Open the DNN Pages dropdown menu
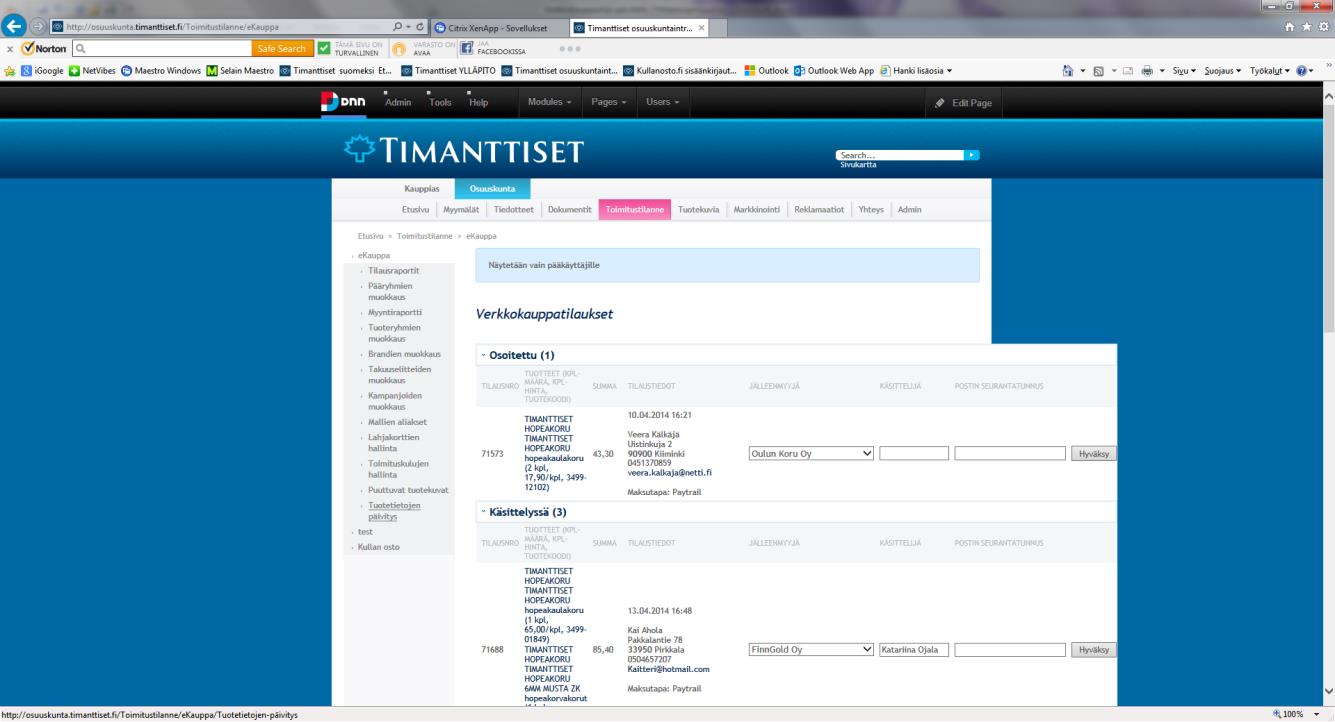The height and width of the screenshot is (722, 1335). [x=609, y=103]
